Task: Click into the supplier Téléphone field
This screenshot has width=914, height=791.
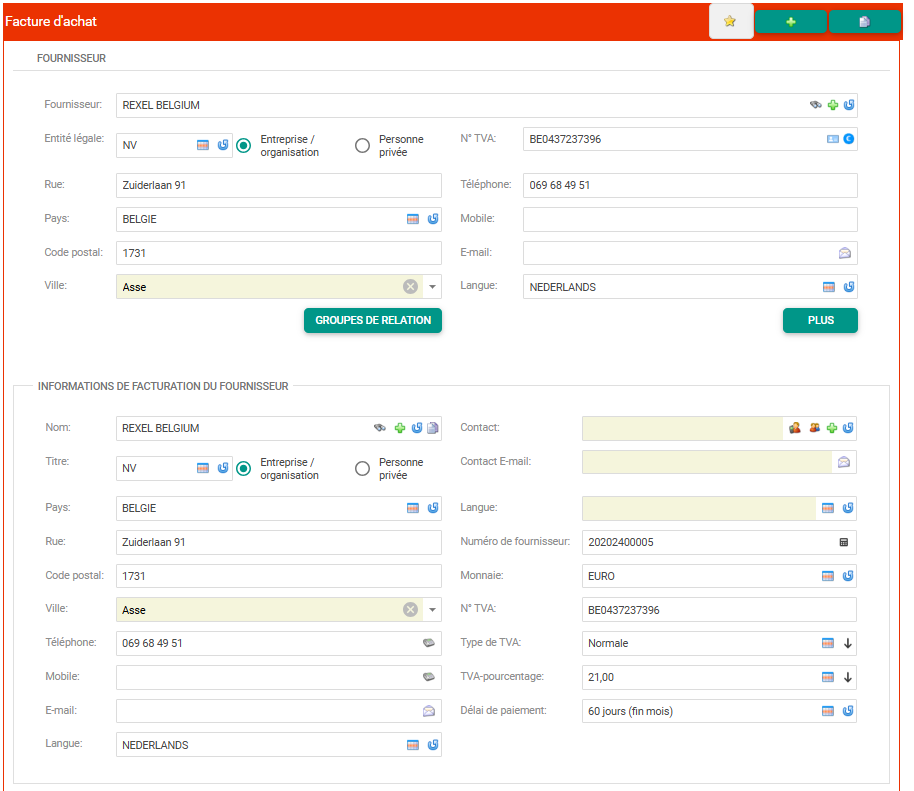Action: click(690, 185)
